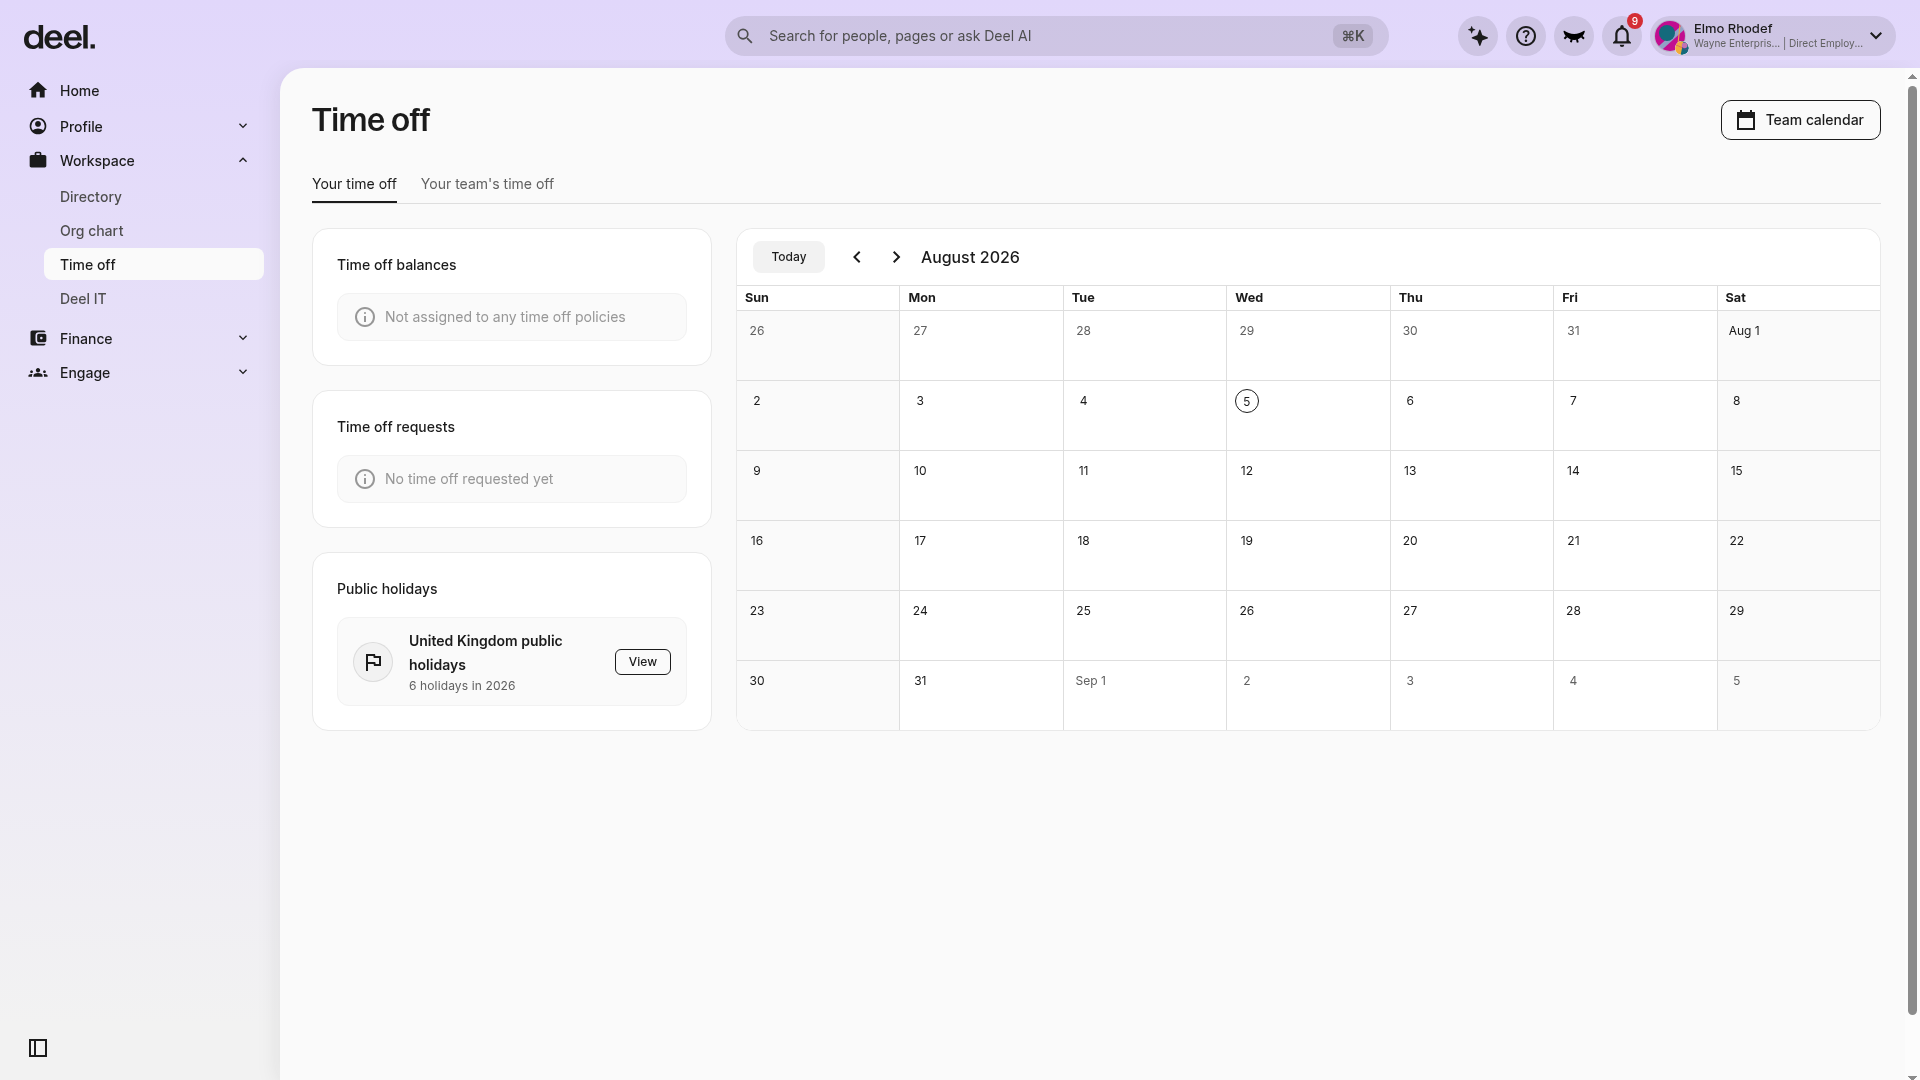This screenshot has height=1080, width=1920.
Task: Select the Your time off tab
Action: 354,184
